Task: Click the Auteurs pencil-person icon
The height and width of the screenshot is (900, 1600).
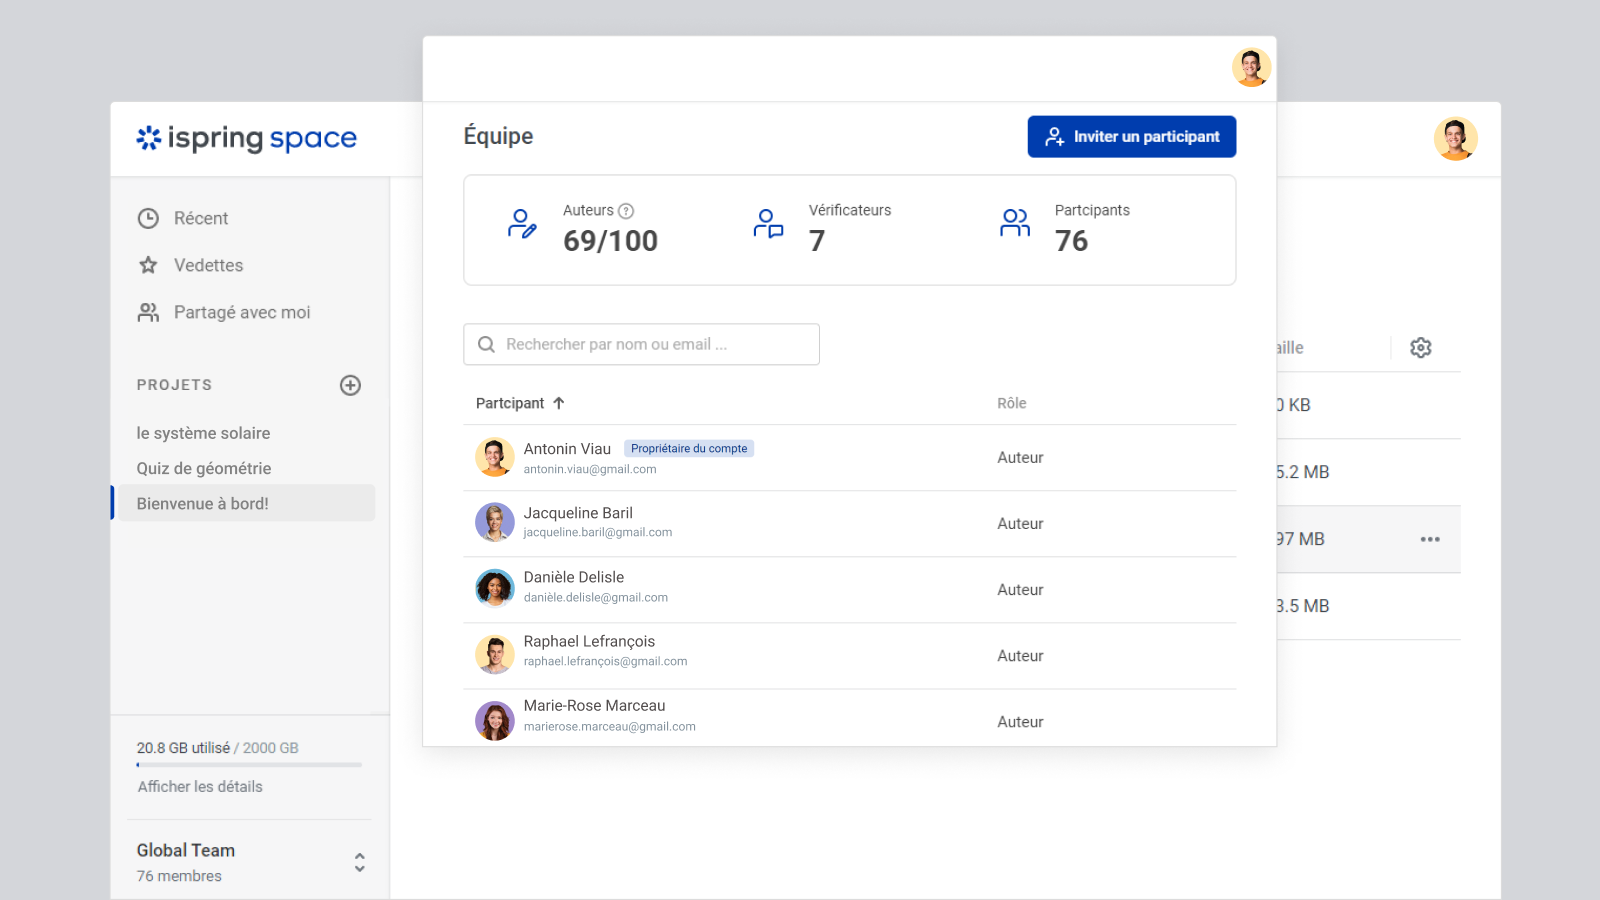Action: (x=522, y=223)
